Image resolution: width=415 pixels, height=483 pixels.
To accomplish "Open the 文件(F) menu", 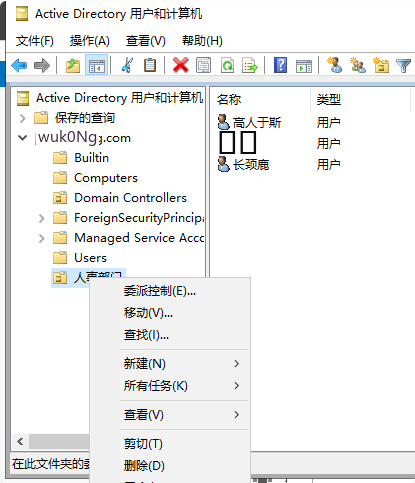I will pos(34,41).
